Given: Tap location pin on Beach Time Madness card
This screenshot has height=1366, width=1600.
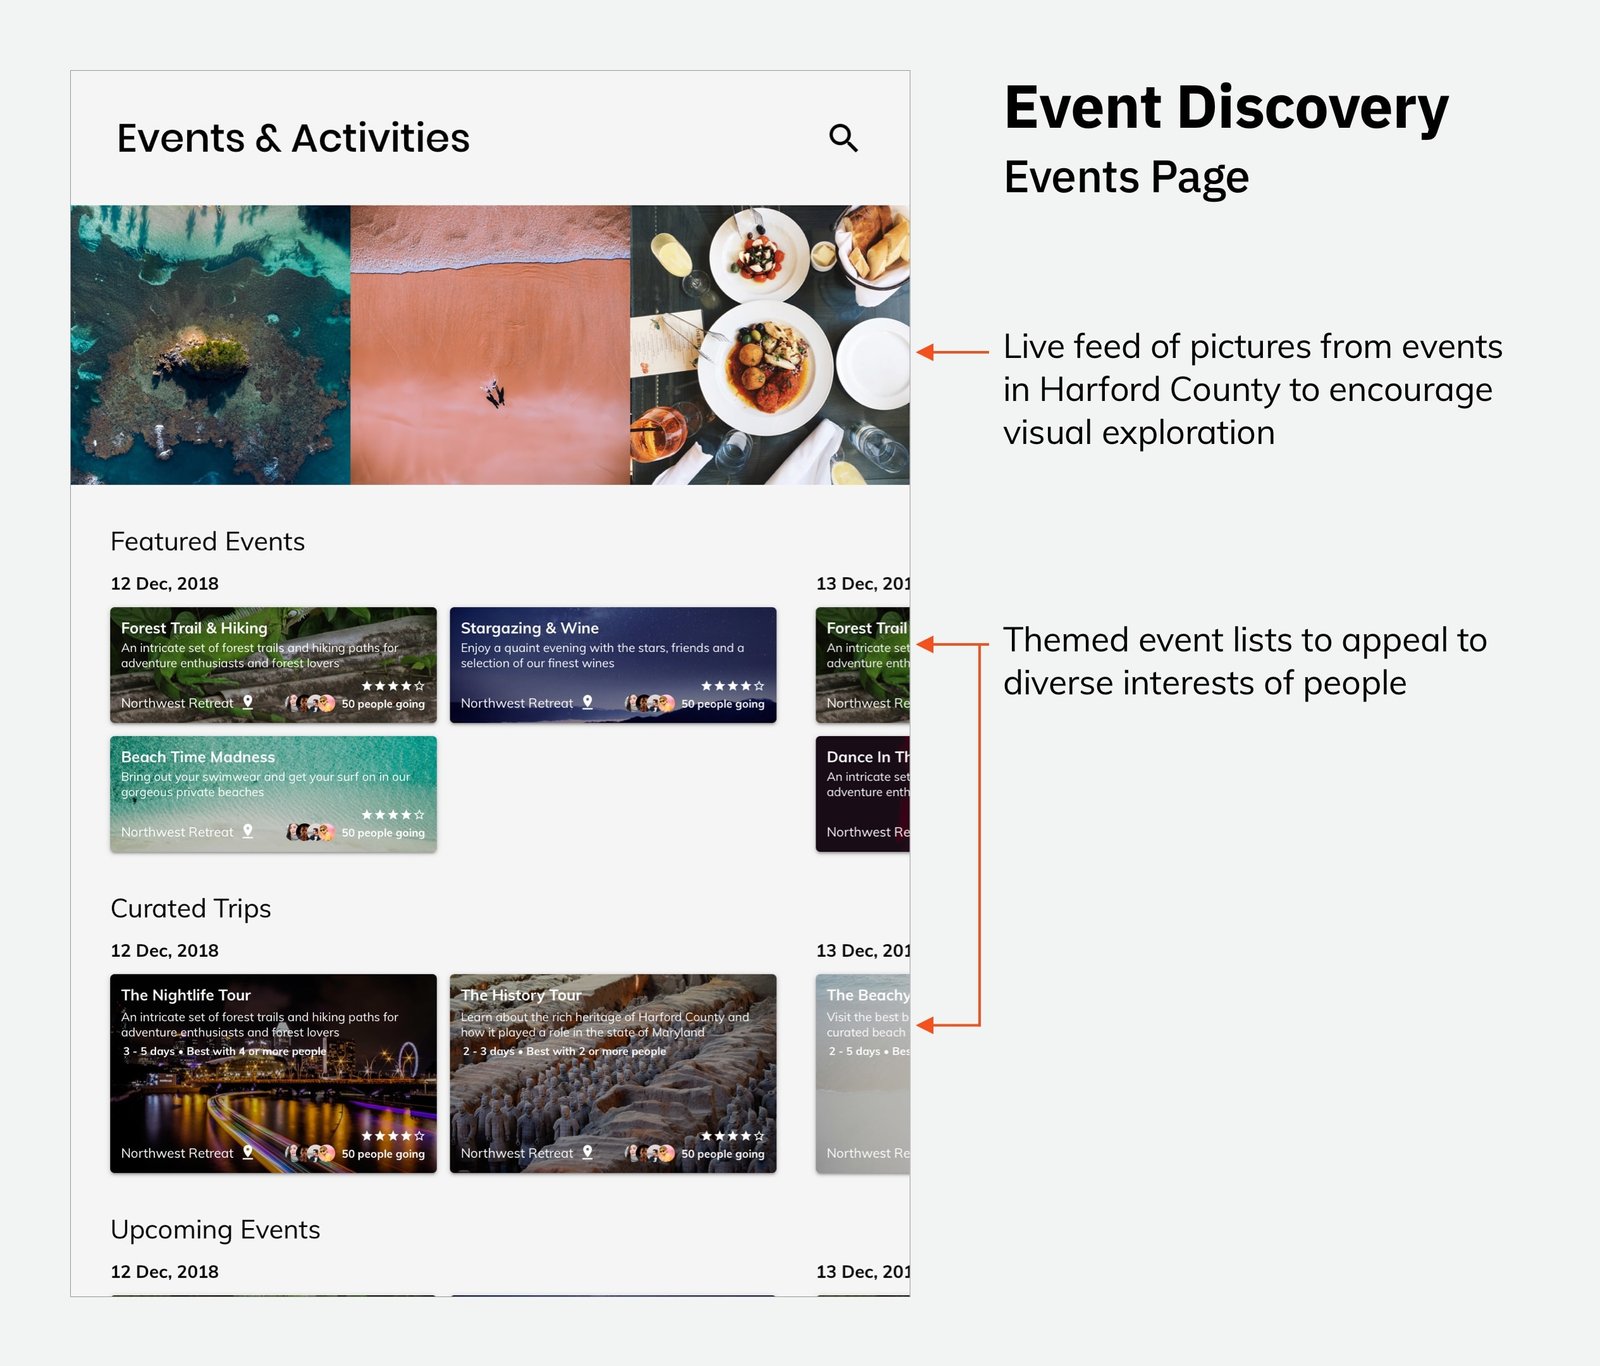Looking at the screenshot, I should click(248, 831).
